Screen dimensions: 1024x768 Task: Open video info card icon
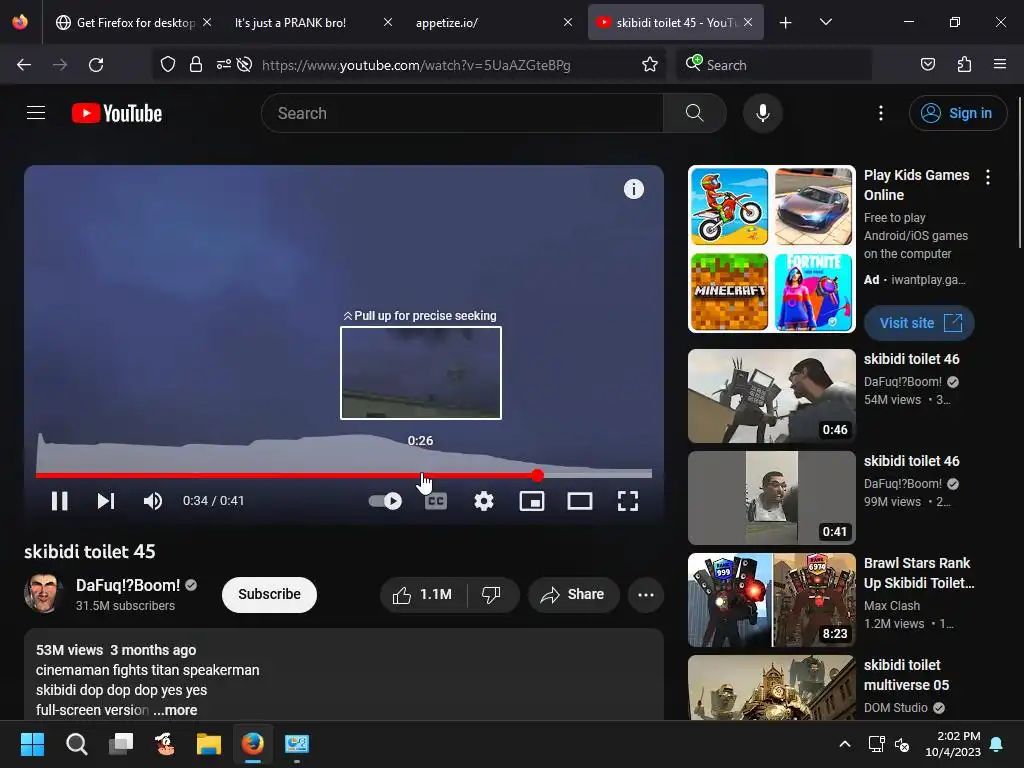pyautogui.click(x=633, y=189)
